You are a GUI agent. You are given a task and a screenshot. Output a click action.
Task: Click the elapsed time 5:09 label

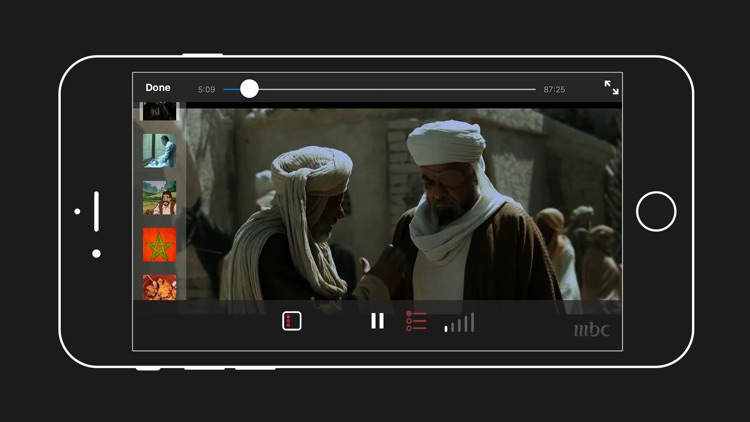207,89
